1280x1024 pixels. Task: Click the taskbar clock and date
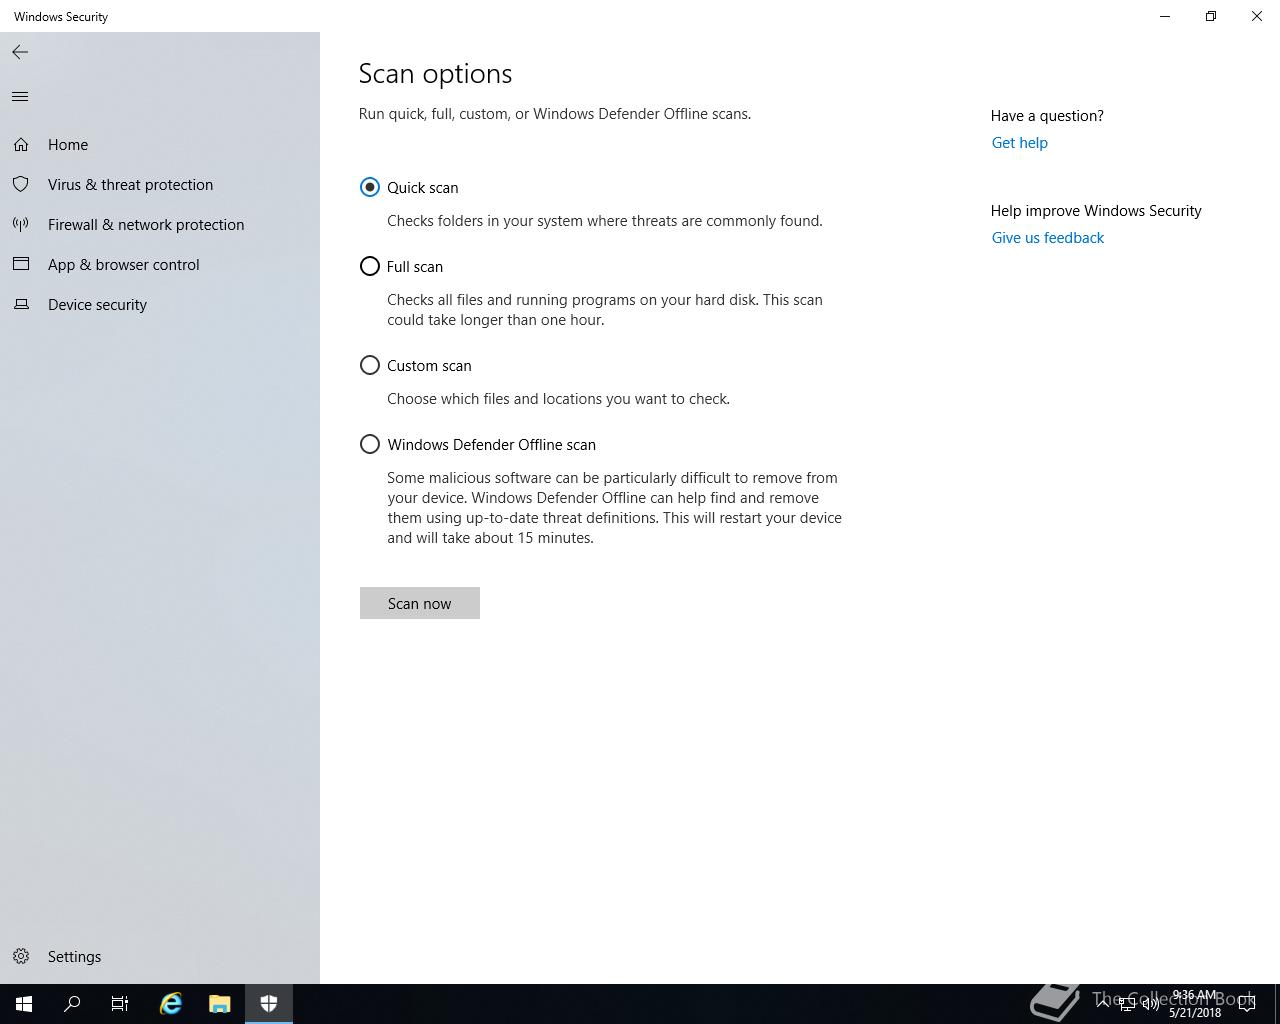click(x=1195, y=1004)
